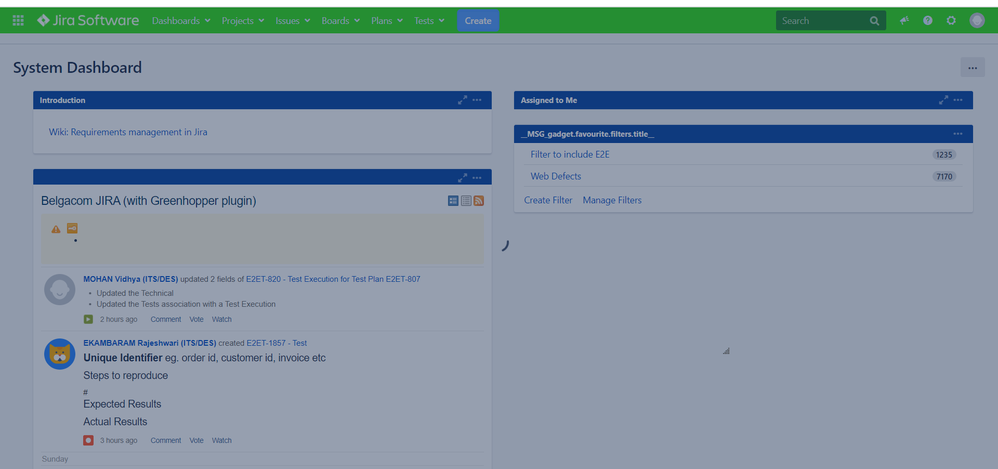This screenshot has height=469, width=998.
Task: Open the Introduction gadget options menu
Action: (x=477, y=100)
